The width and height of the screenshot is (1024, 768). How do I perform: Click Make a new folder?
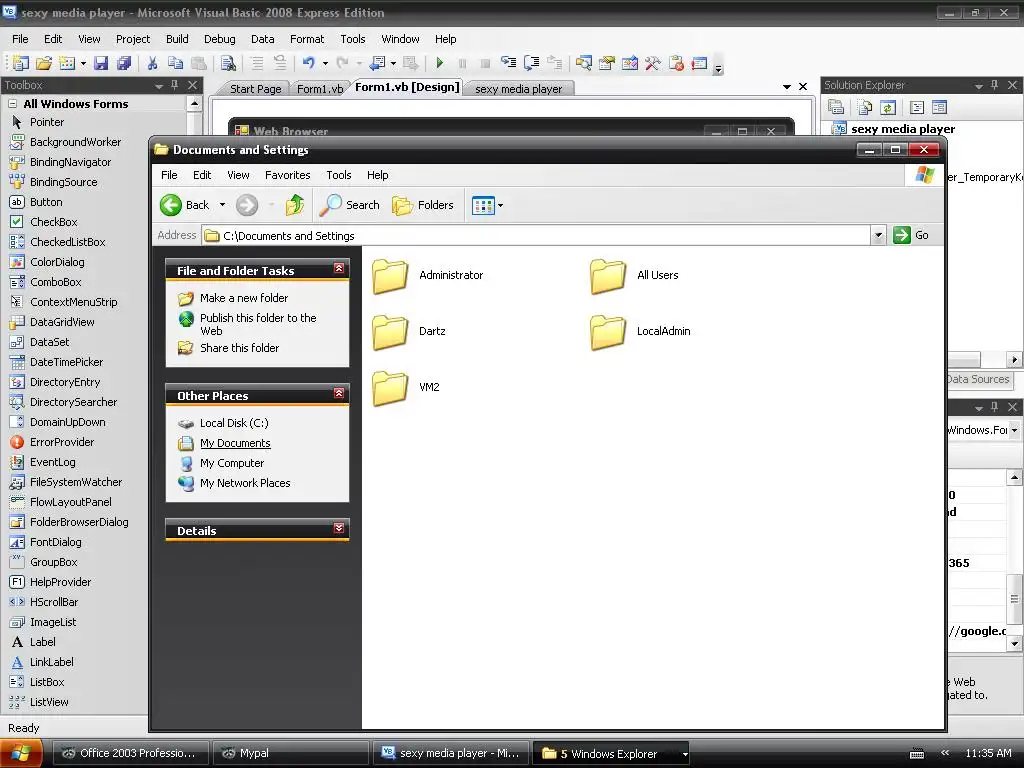click(244, 298)
